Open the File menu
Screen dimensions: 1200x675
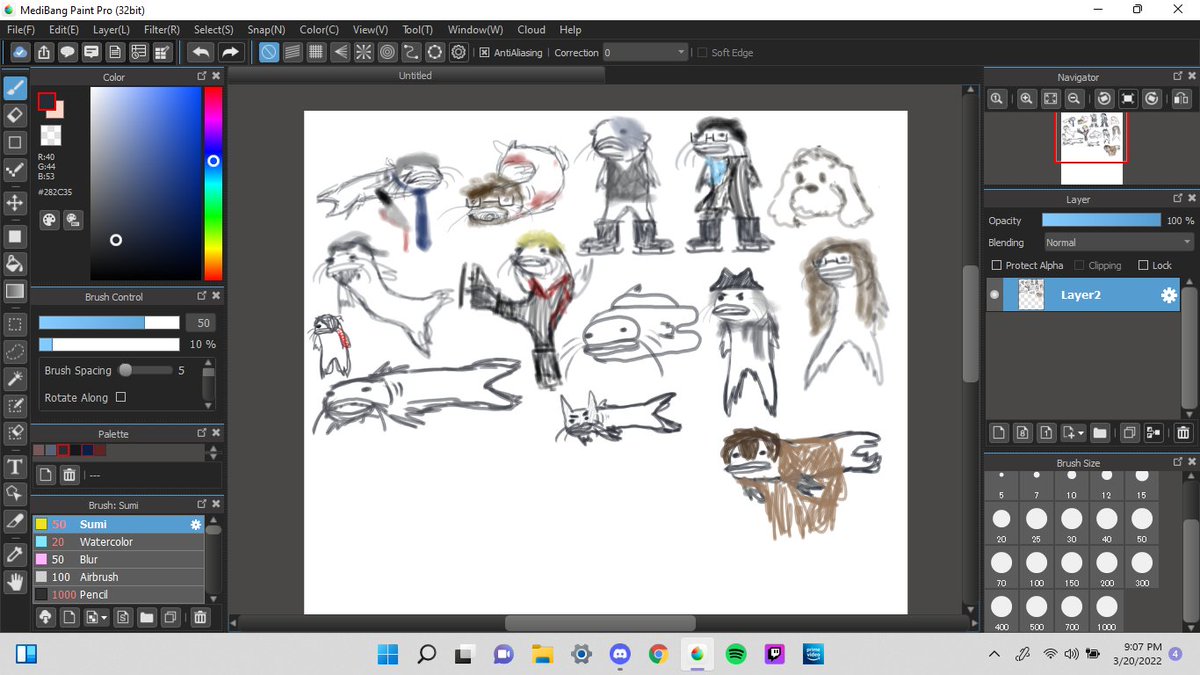[x=21, y=30]
